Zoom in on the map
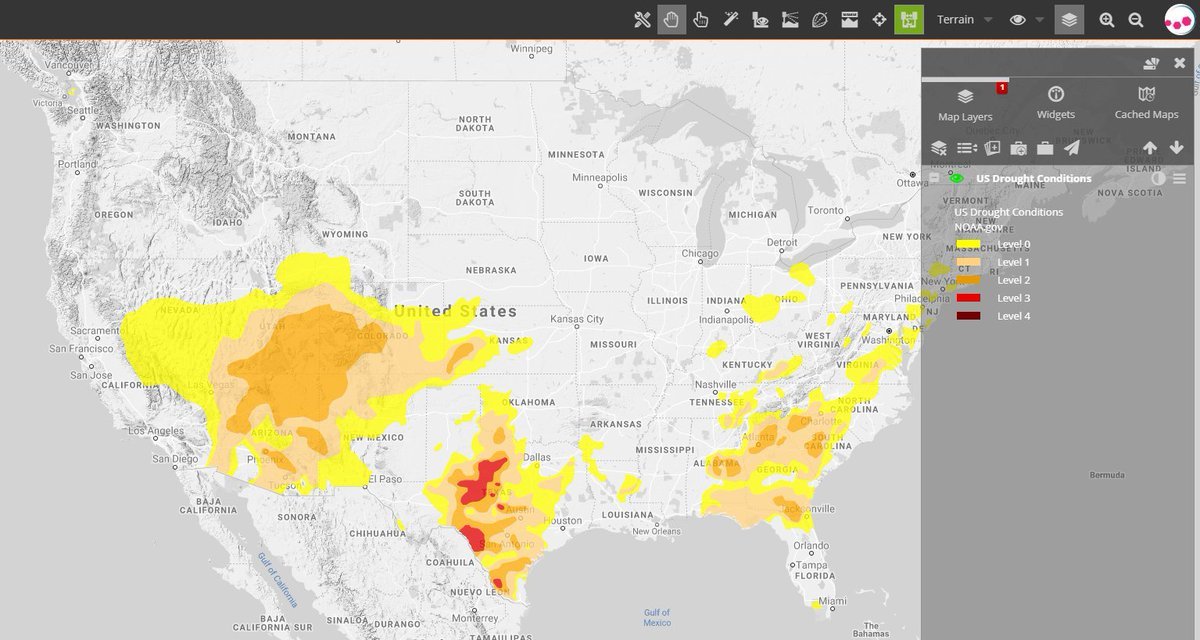The height and width of the screenshot is (640, 1200). point(1107,20)
